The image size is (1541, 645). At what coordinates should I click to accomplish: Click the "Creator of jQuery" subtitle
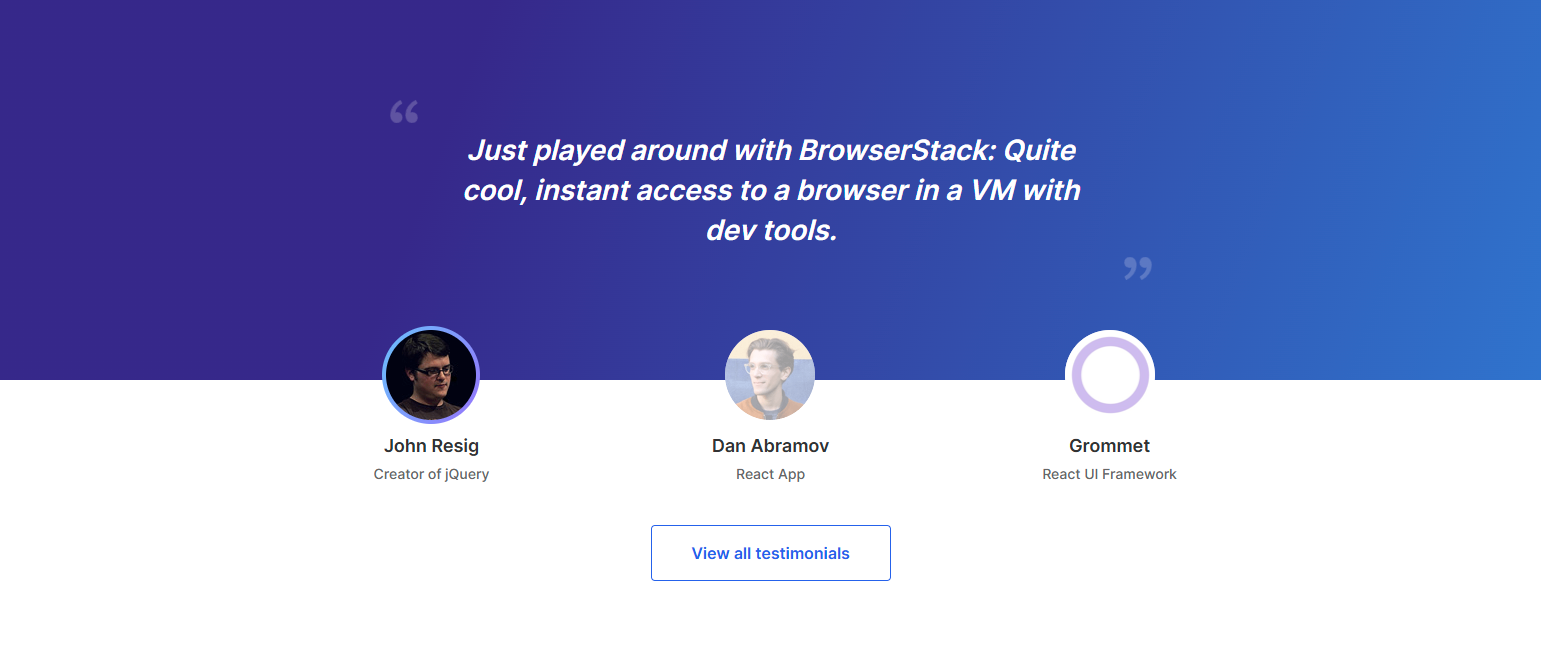[x=431, y=474]
